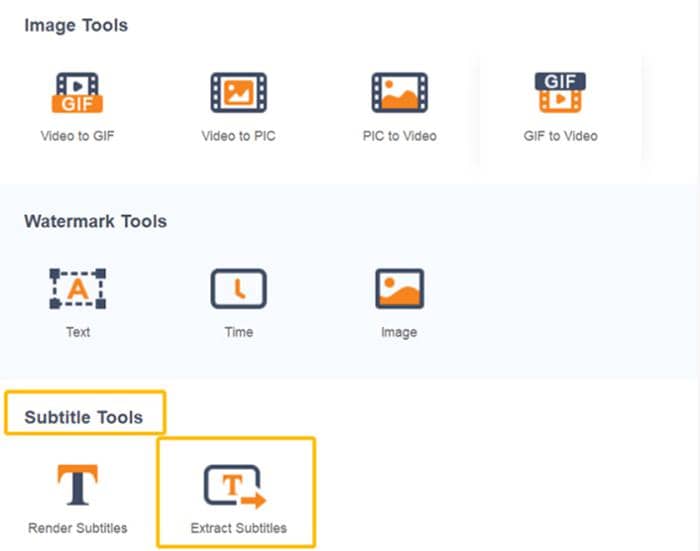Select the 'Extract Subtitles' text label
The image size is (700, 551).
tap(238, 528)
